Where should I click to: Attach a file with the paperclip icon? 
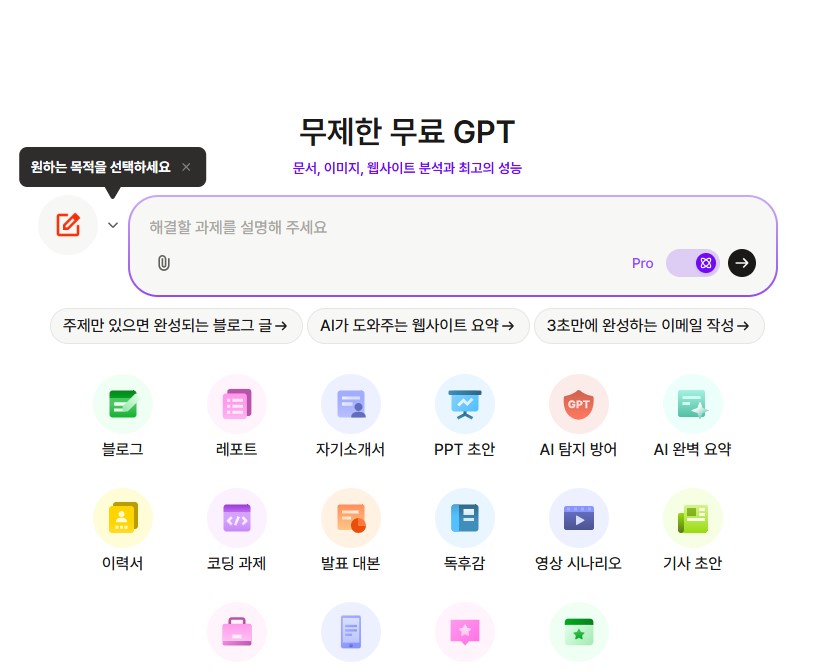pos(164,263)
